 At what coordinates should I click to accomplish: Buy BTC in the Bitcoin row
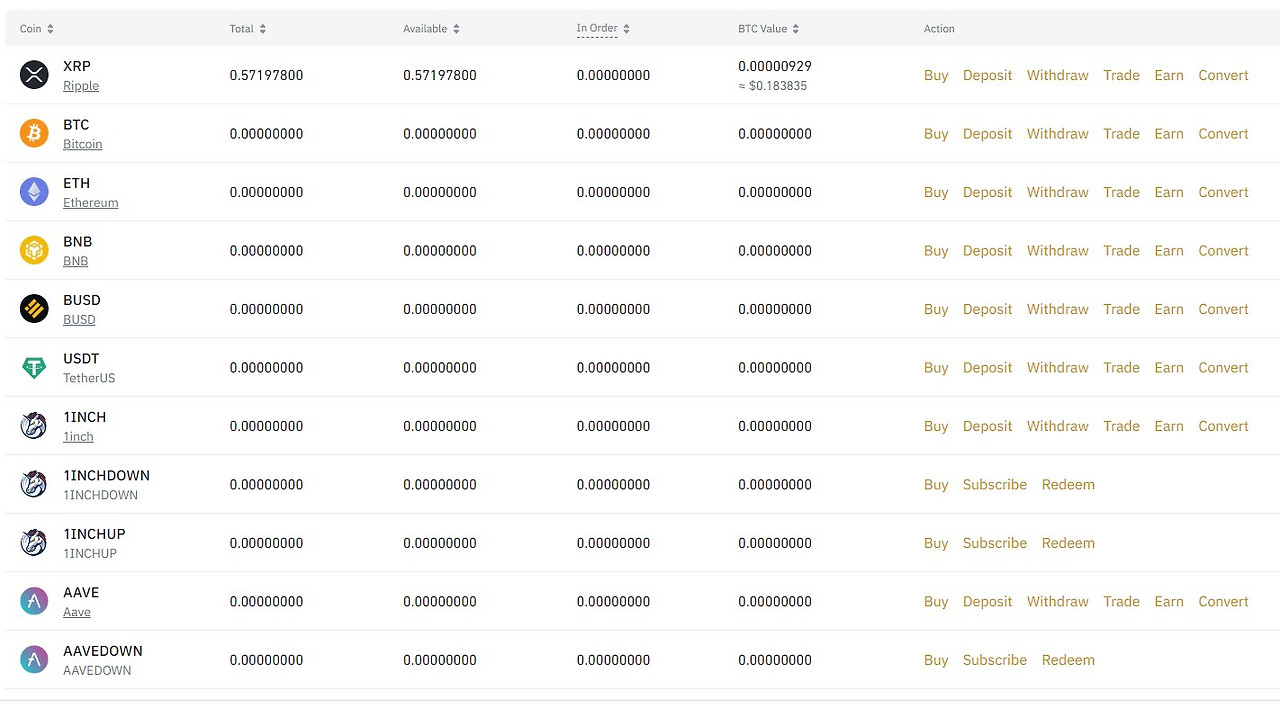pyautogui.click(x=936, y=133)
